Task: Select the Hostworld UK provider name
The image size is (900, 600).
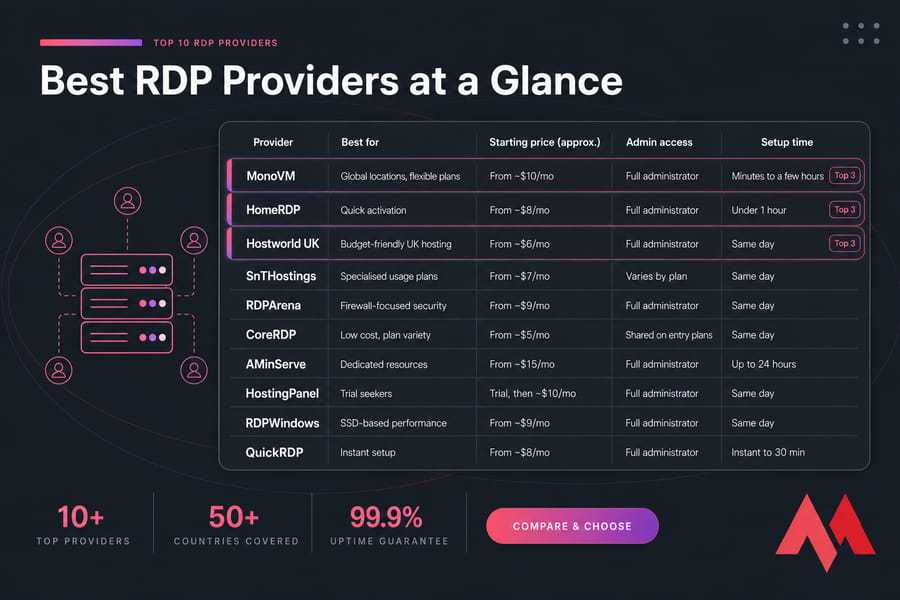Action: point(282,243)
